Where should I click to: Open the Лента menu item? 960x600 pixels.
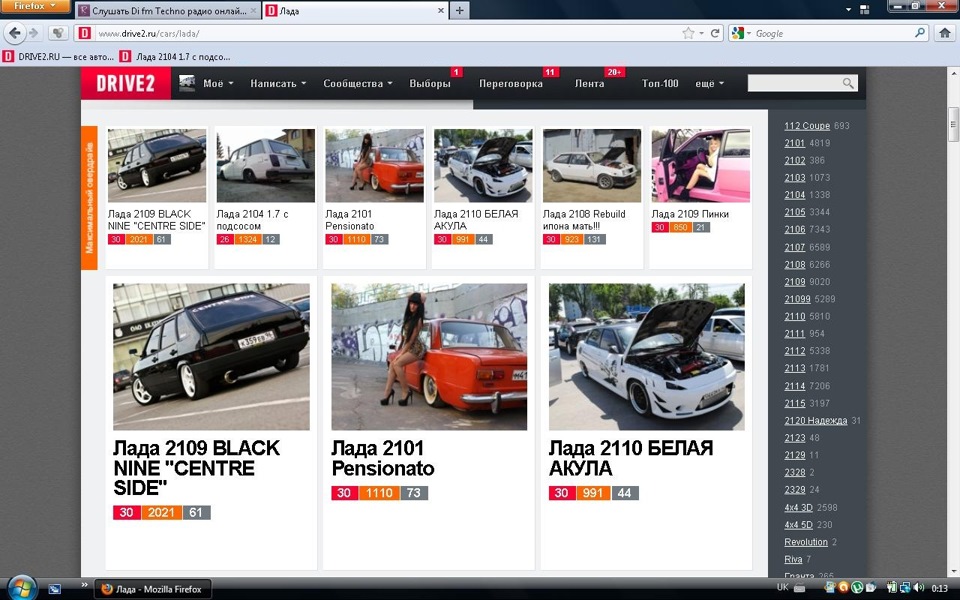(589, 83)
